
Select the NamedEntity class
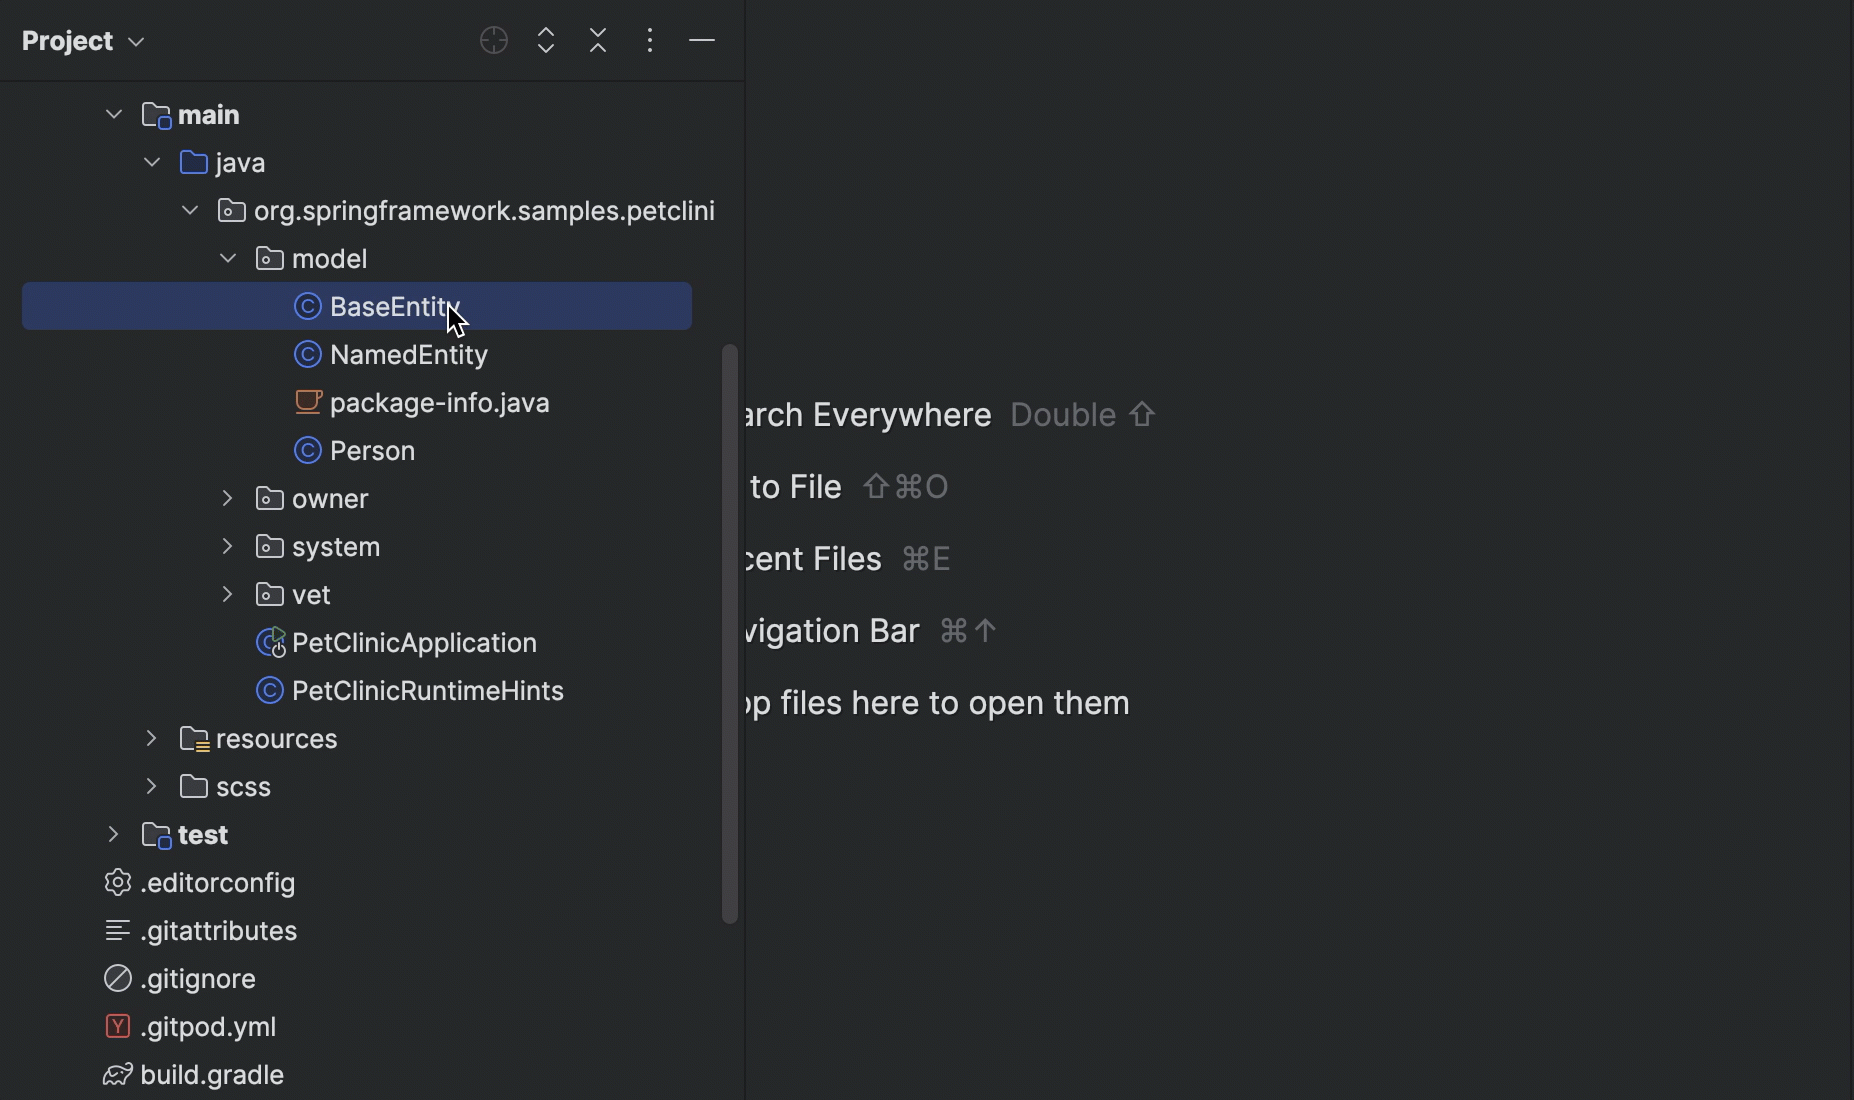(x=409, y=355)
